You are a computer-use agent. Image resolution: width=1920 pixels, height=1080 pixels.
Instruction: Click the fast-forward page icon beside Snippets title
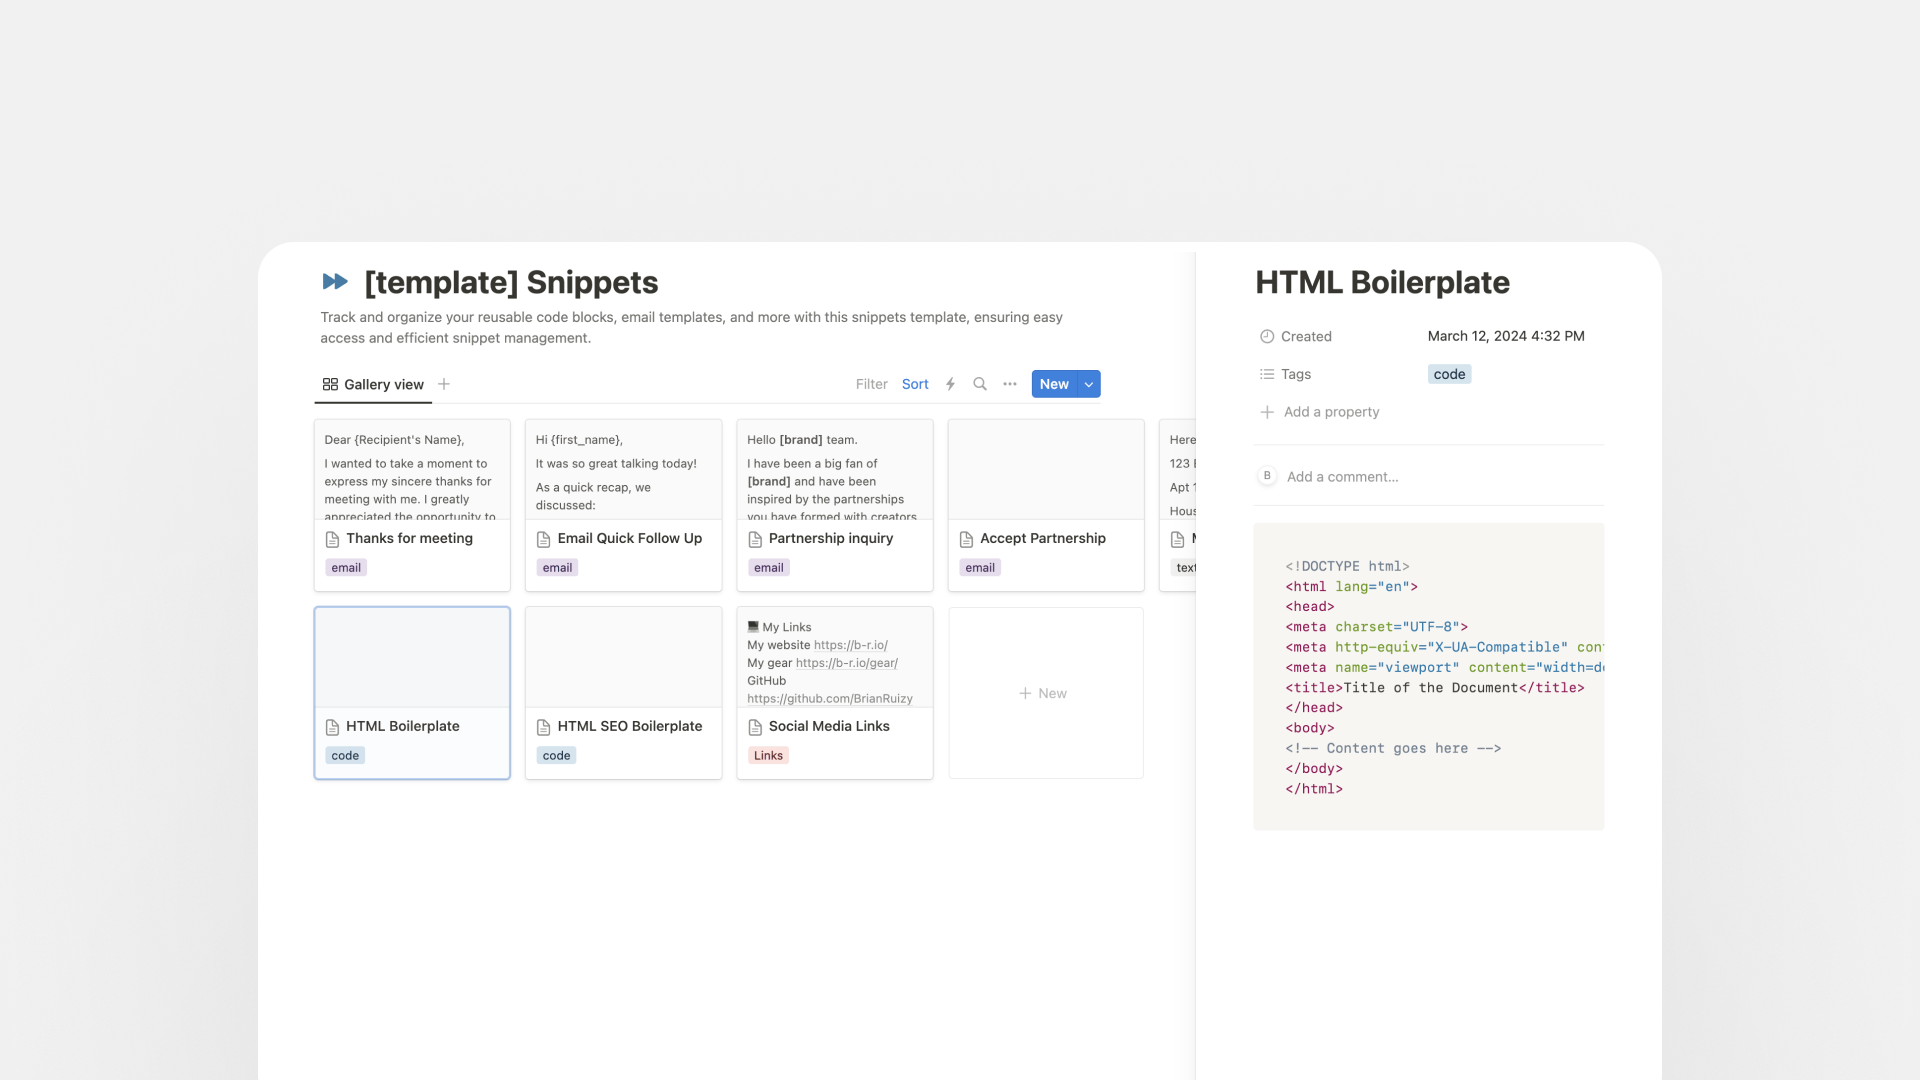(x=335, y=282)
